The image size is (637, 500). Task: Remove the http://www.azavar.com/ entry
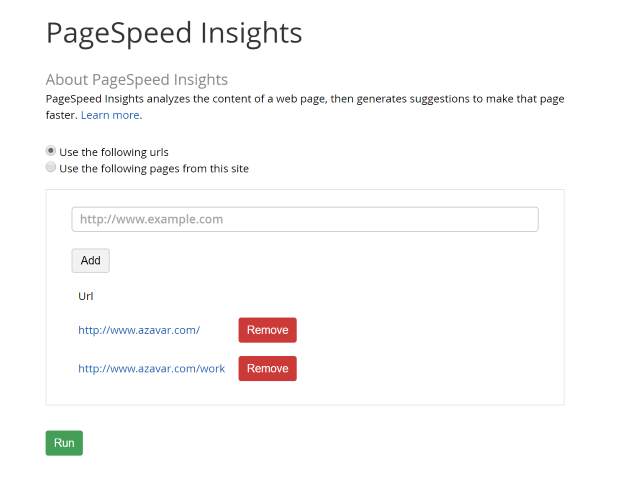[x=267, y=330]
